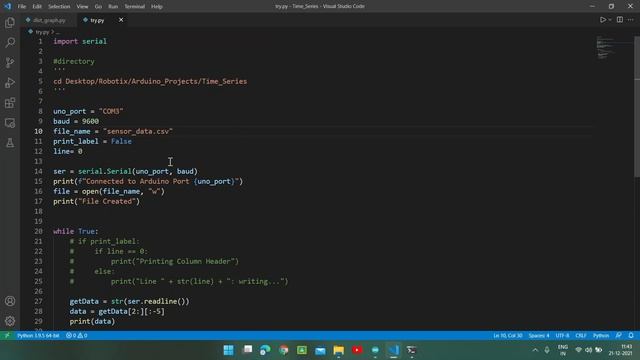Close the try.py tab
This screenshot has height=360, width=640.
121,20
